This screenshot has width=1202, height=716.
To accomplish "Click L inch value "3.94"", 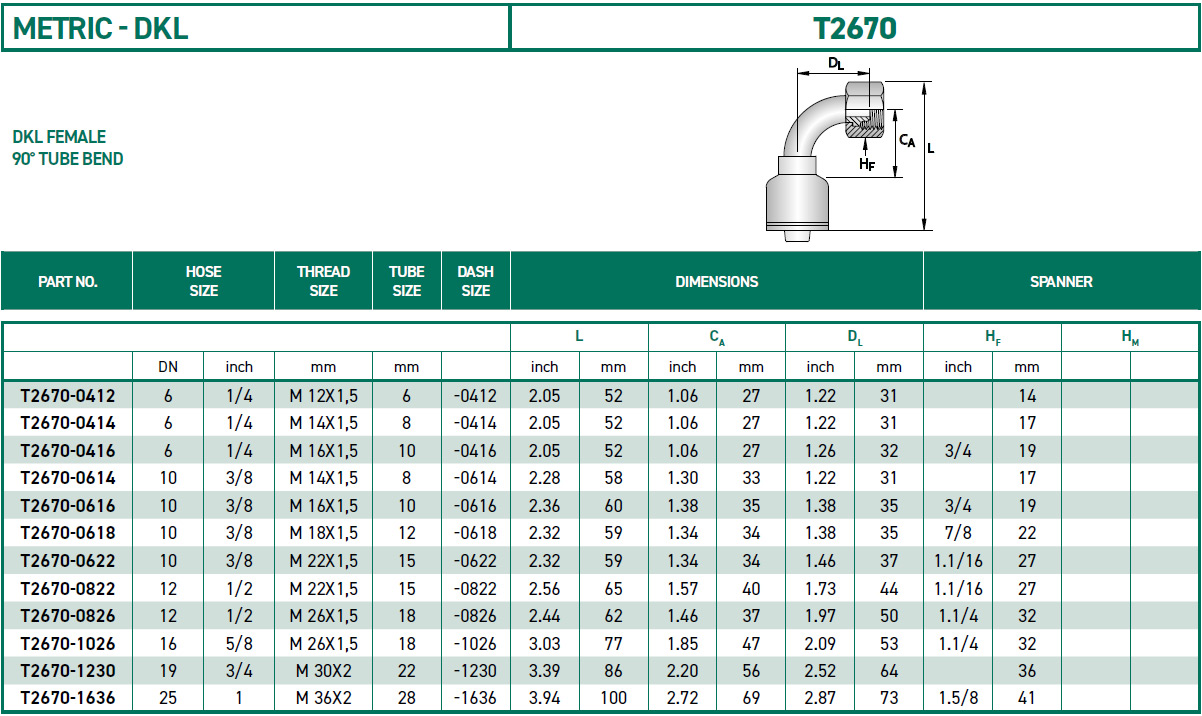I will 545,698.
